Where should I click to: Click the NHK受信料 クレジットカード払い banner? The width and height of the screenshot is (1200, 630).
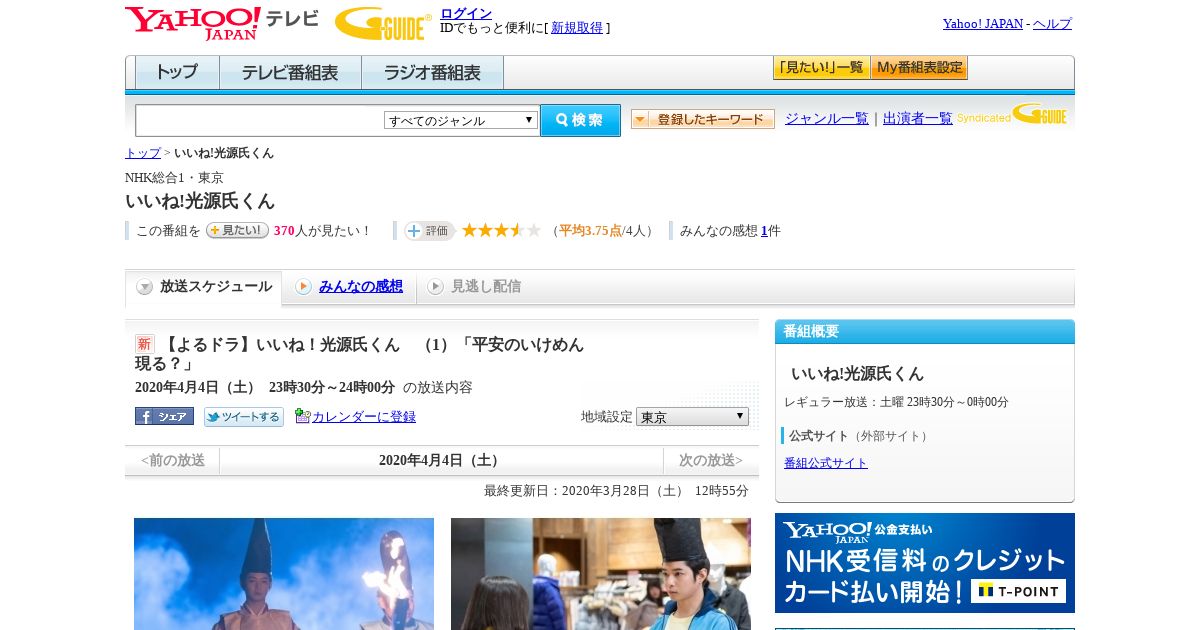(925, 563)
